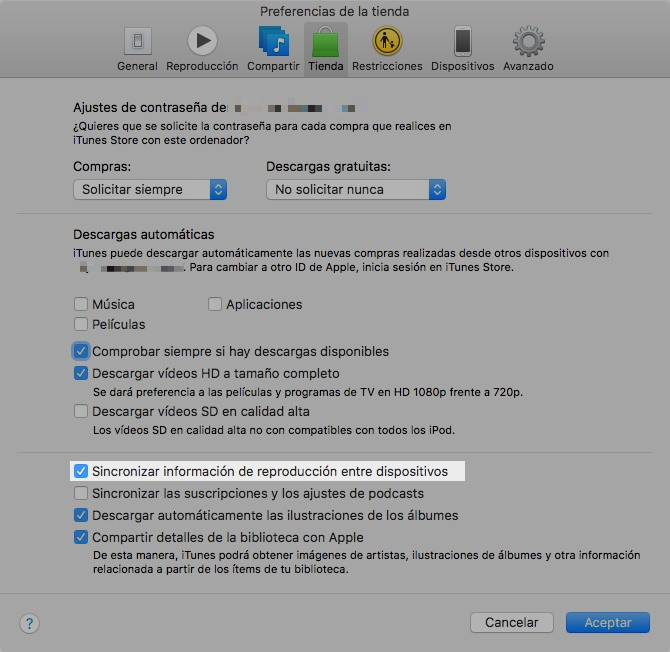This screenshot has width=670, height=652.
Task: Select the Tienda green bag icon
Action: pyautogui.click(x=326, y=41)
